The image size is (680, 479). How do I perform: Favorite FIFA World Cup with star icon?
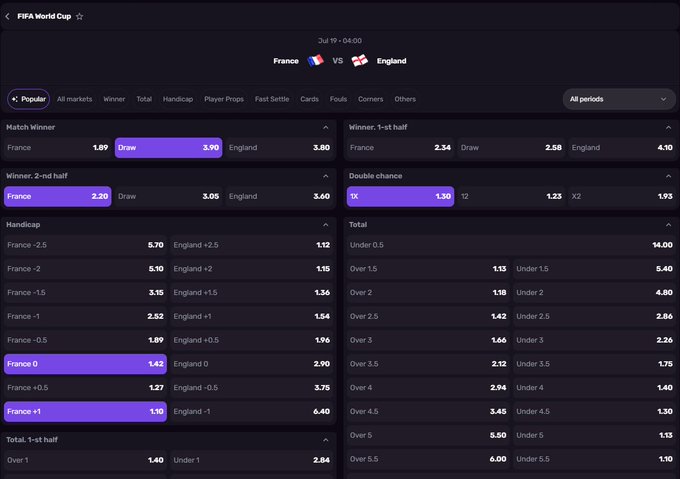pyautogui.click(x=79, y=16)
